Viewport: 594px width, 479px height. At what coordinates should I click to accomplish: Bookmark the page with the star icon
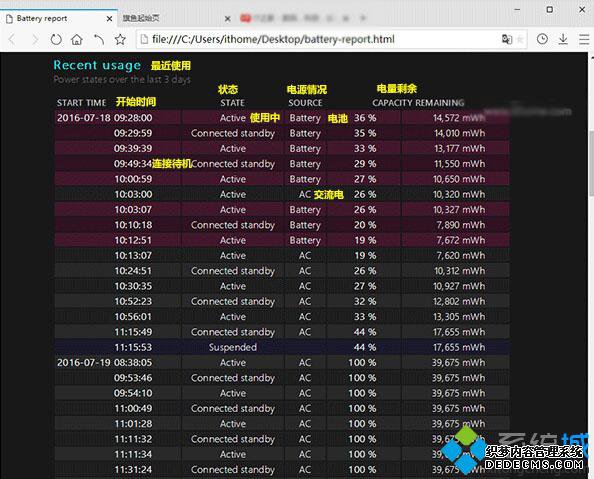click(x=120, y=39)
